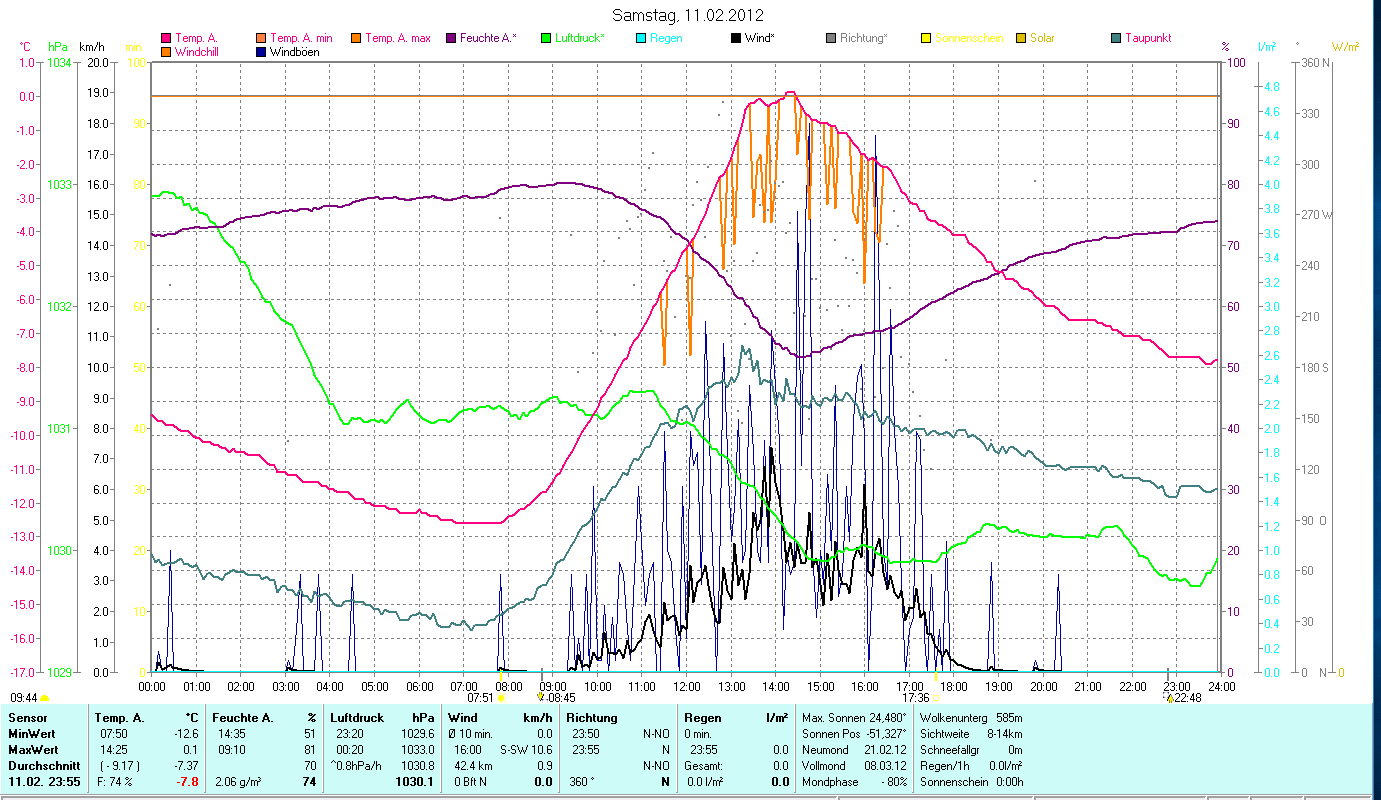Click the teal Taupunkt legend square
This screenshot has width=1381, height=800.
(1116, 39)
